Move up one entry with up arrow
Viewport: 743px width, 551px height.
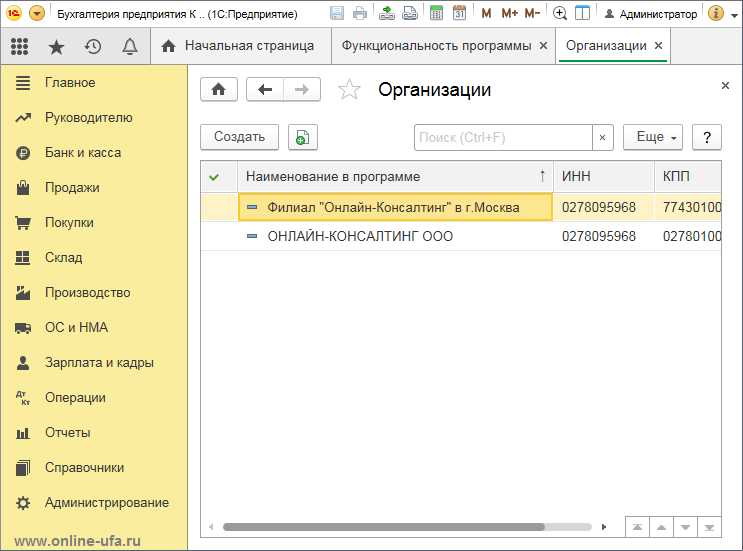(661, 527)
